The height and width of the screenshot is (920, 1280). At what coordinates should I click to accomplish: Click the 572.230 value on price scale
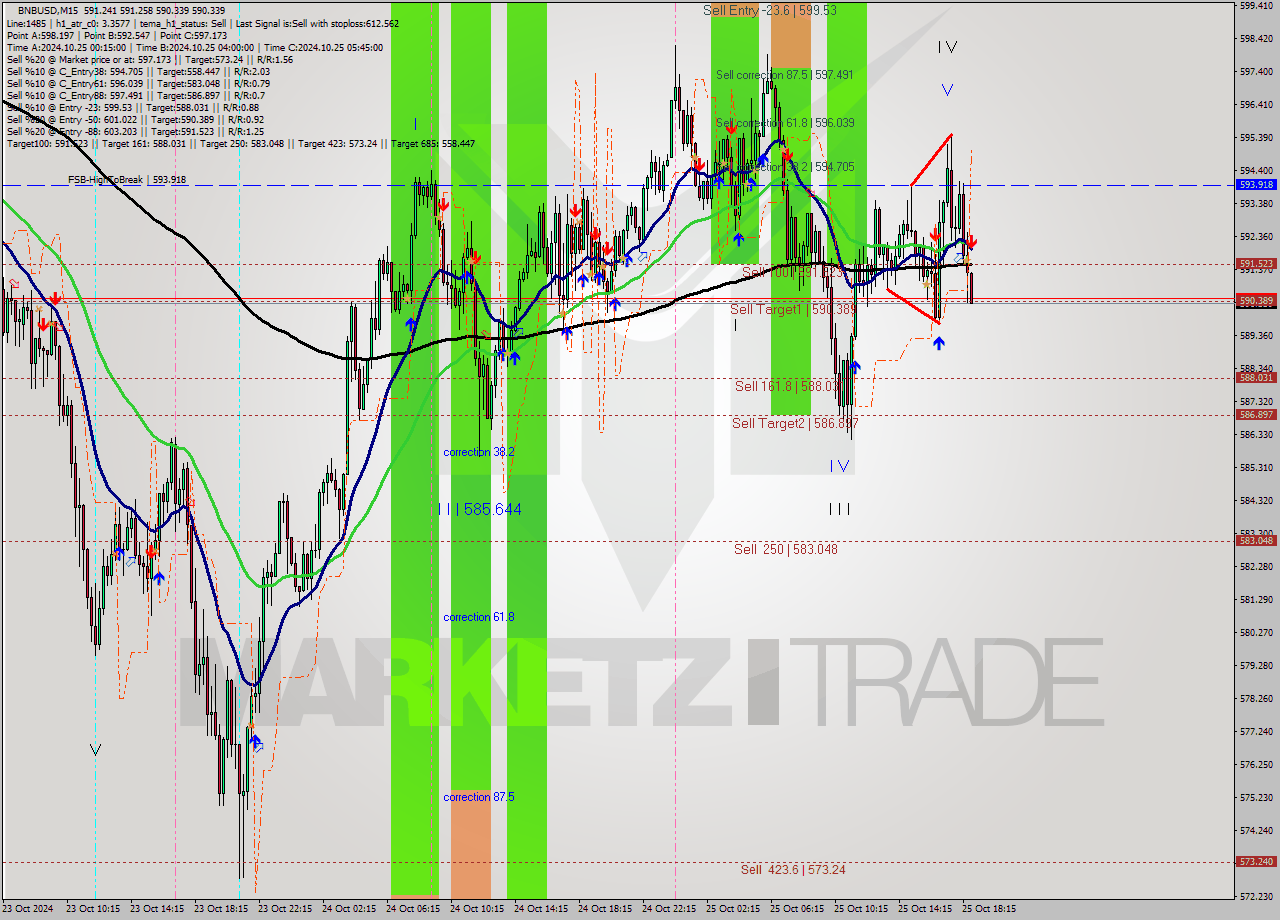1256,896
